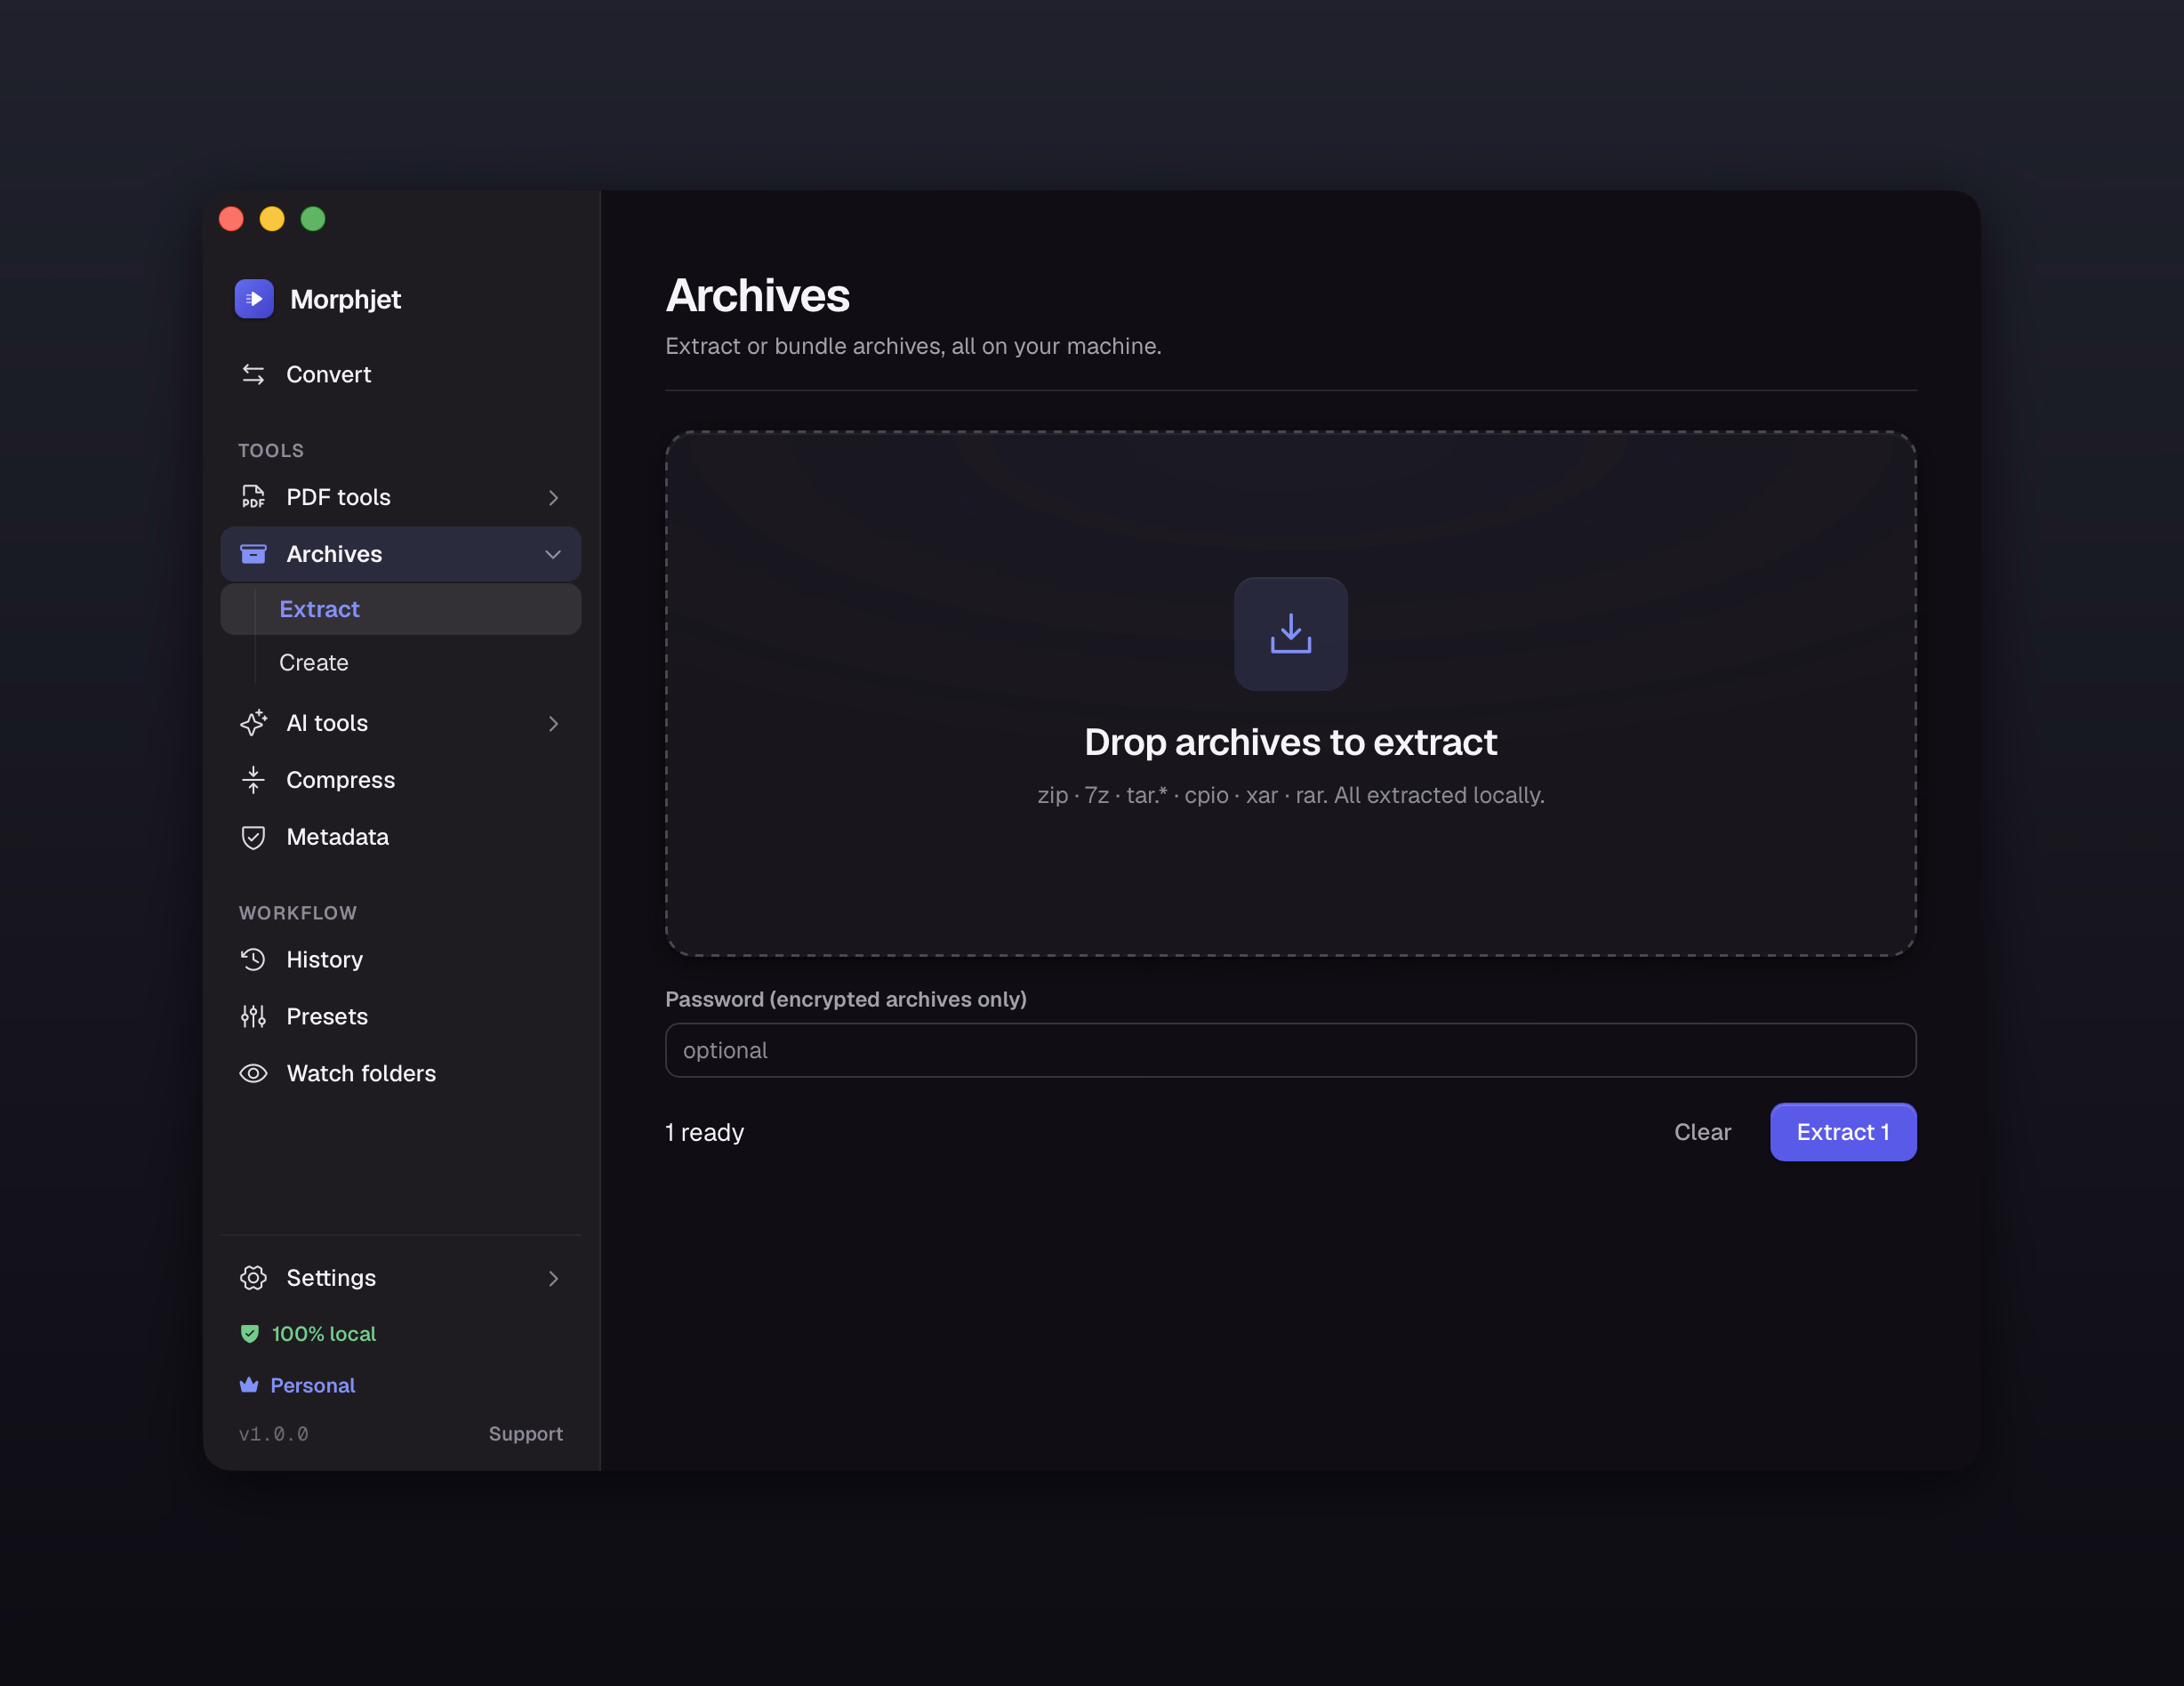This screenshot has width=2184, height=1686.
Task: Click the Drop archives to extract heading
Action: coord(1291,742)
